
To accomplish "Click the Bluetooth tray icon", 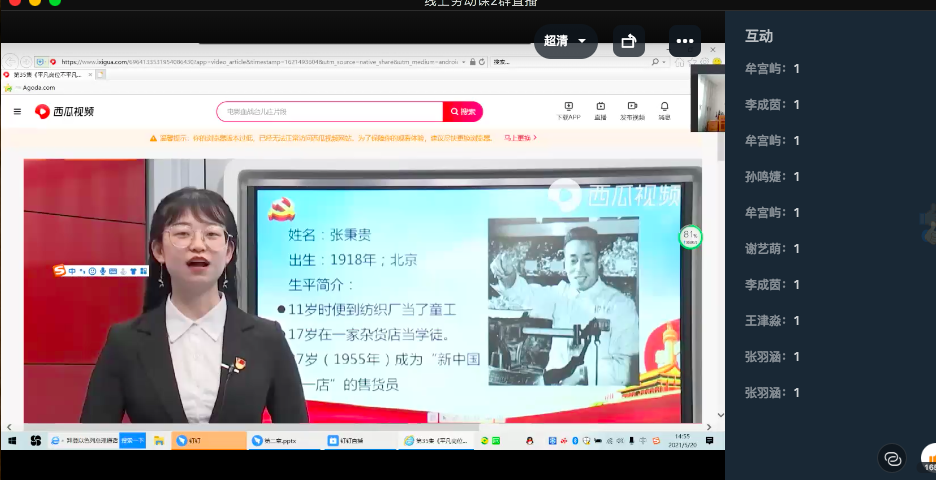I will click(x=575, y=441).
